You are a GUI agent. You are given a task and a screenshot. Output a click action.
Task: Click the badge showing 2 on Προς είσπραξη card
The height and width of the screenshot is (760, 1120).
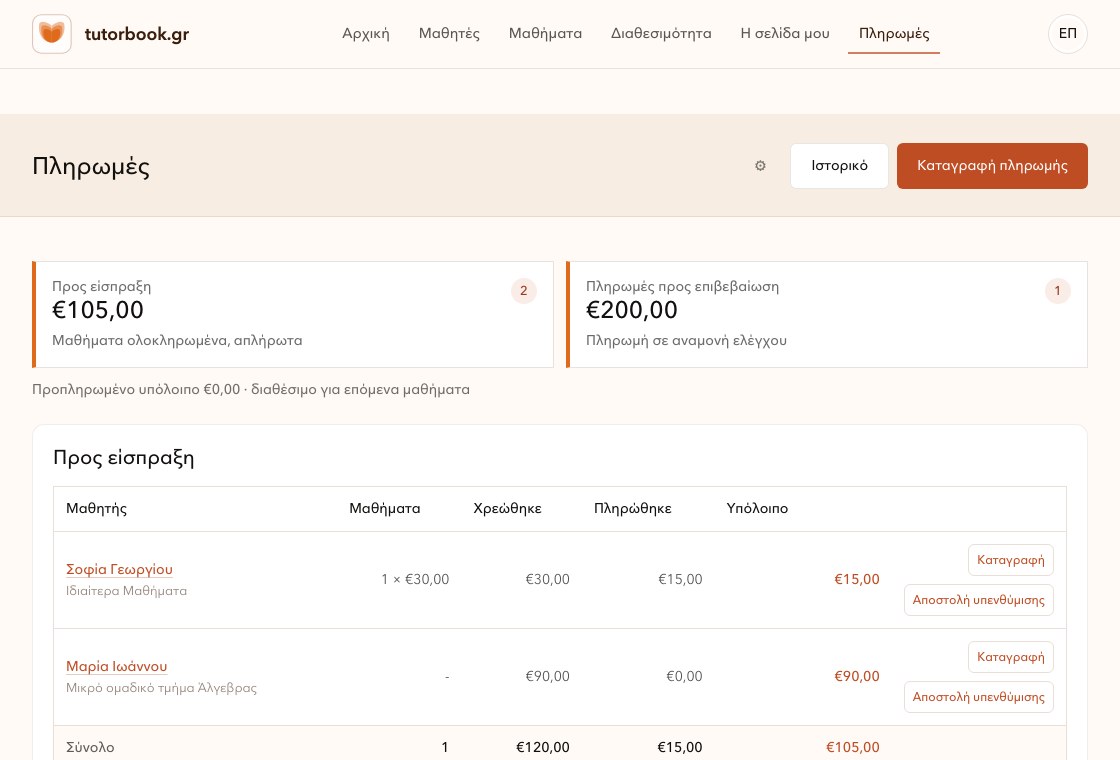tap(524, 291)
